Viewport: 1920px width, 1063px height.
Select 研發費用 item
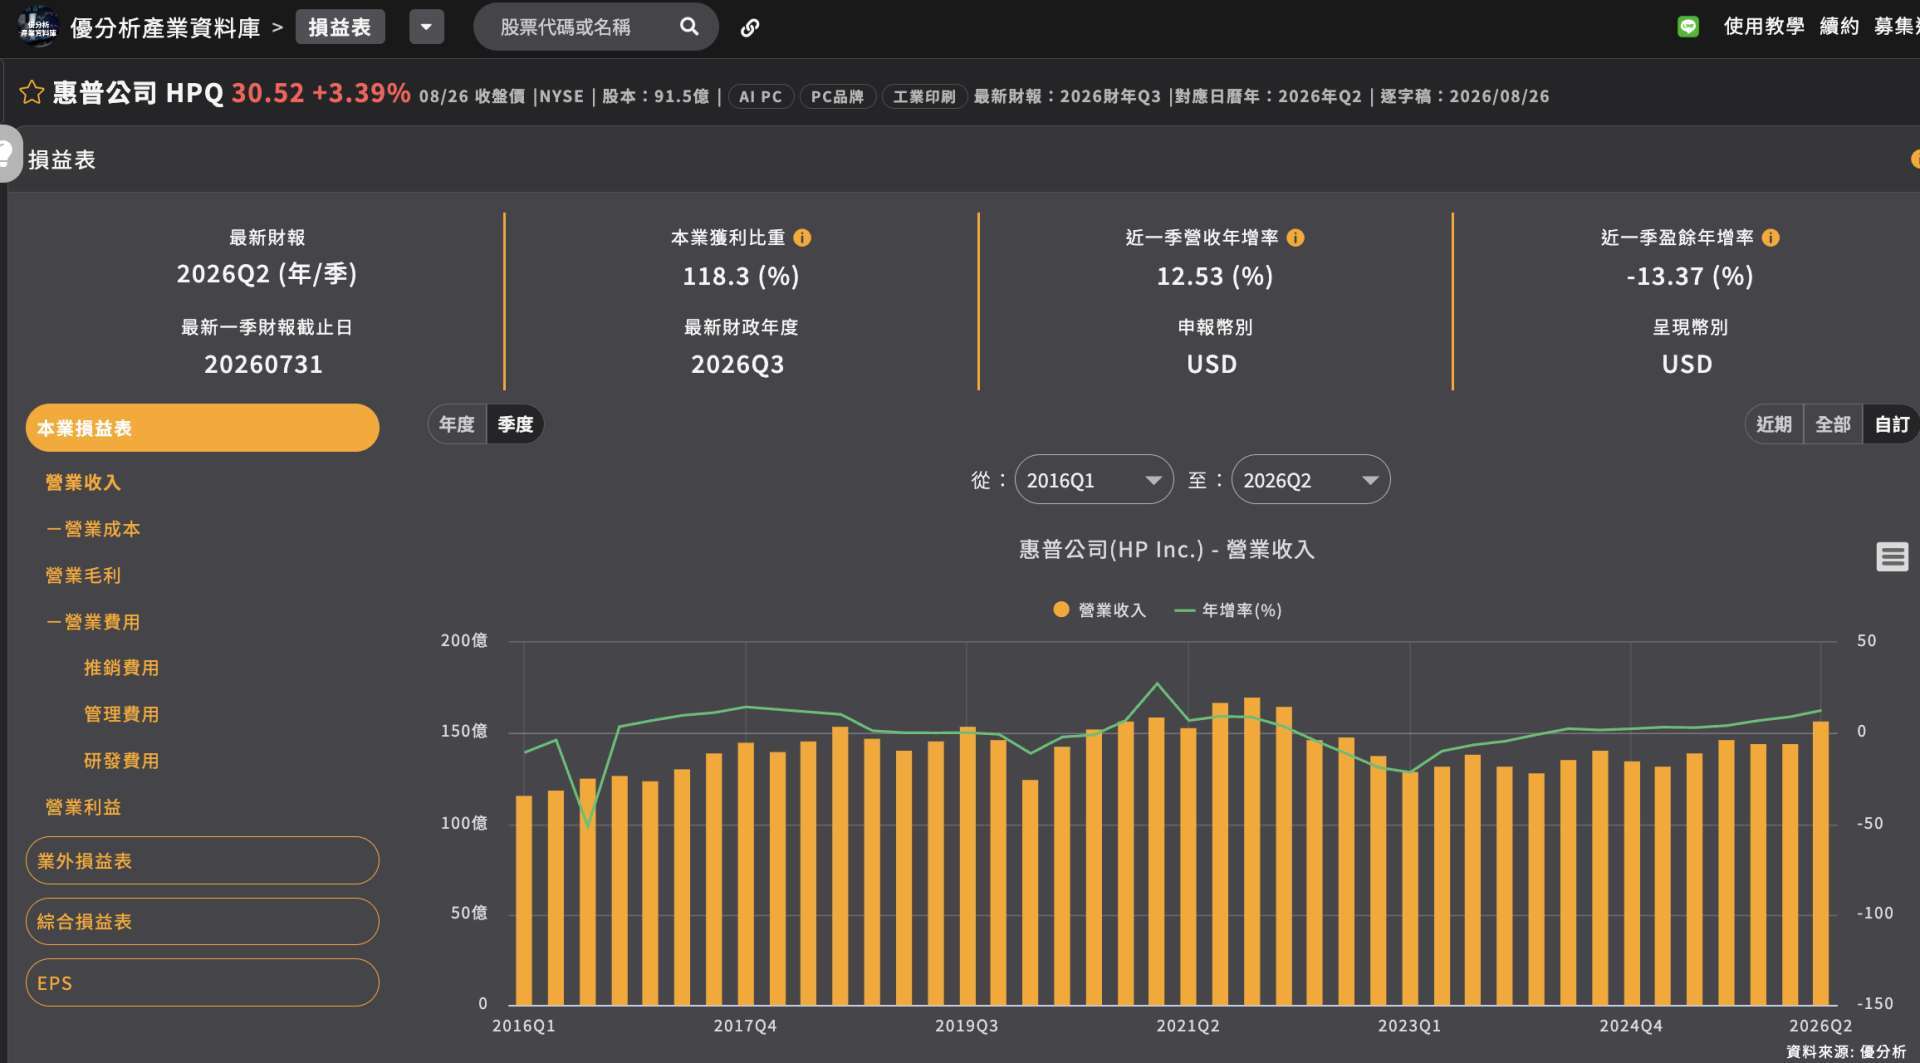(121, 761)
